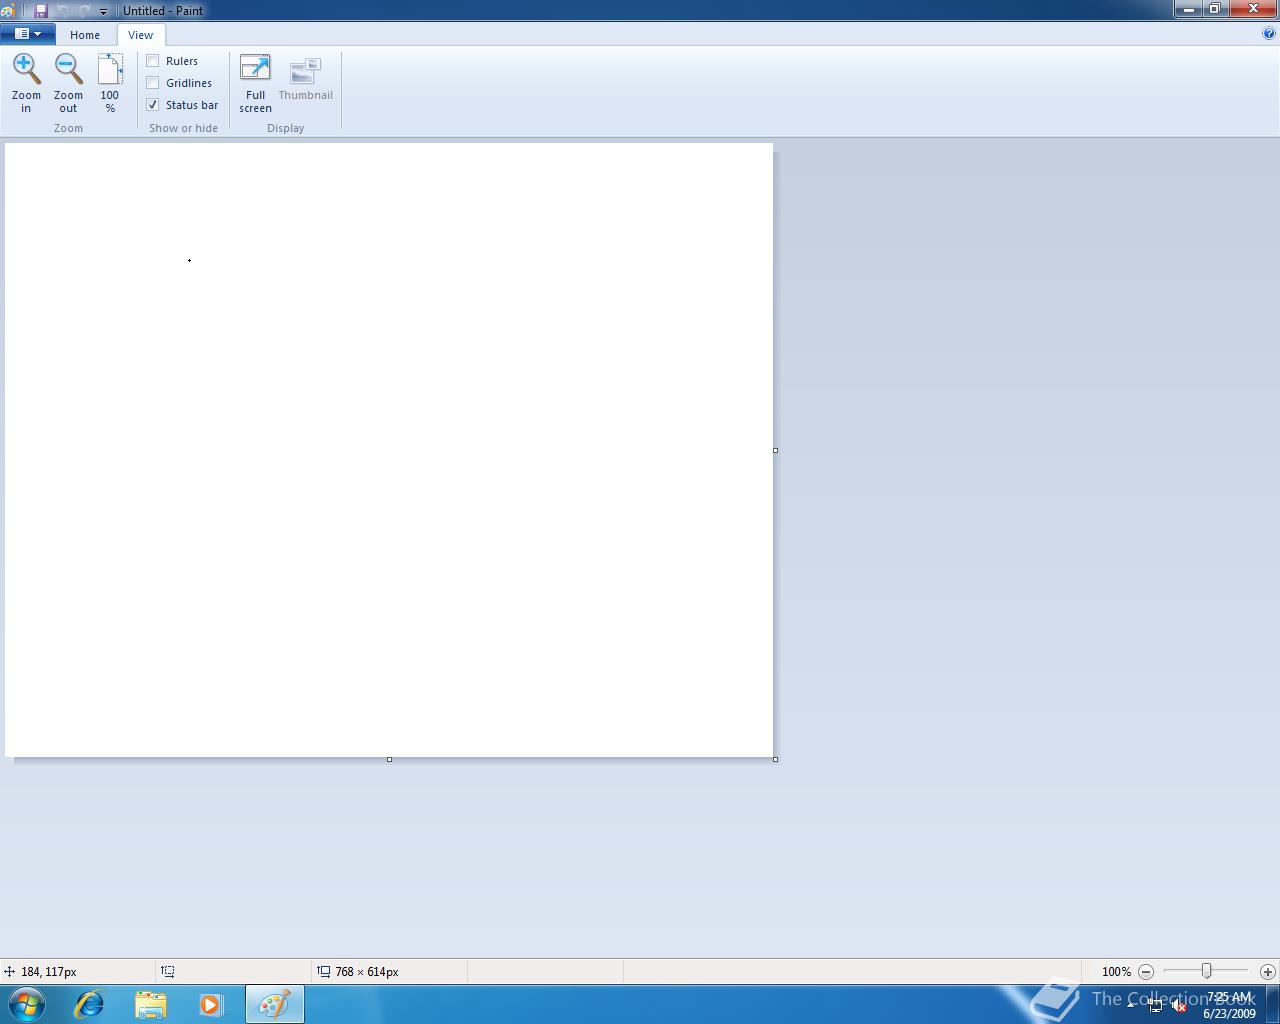Enable the Gridlines checkbox
Image resolution: width=1280 pixels, height=1024 pixels.
(153, 83)
